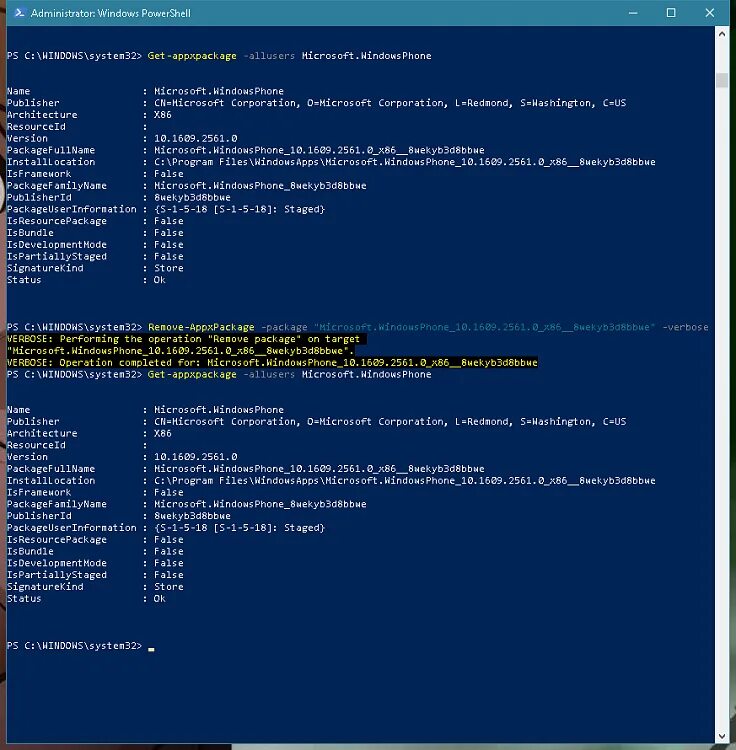Click the PowerShell icon in title bar
The image size is (736, 750).
(x=20, y=13)
